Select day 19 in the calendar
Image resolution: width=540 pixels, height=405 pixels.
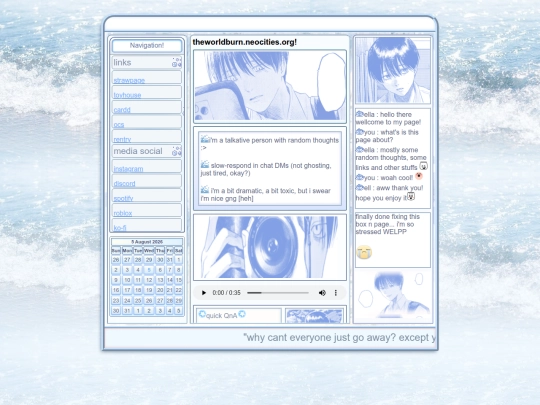coord(149,290)
